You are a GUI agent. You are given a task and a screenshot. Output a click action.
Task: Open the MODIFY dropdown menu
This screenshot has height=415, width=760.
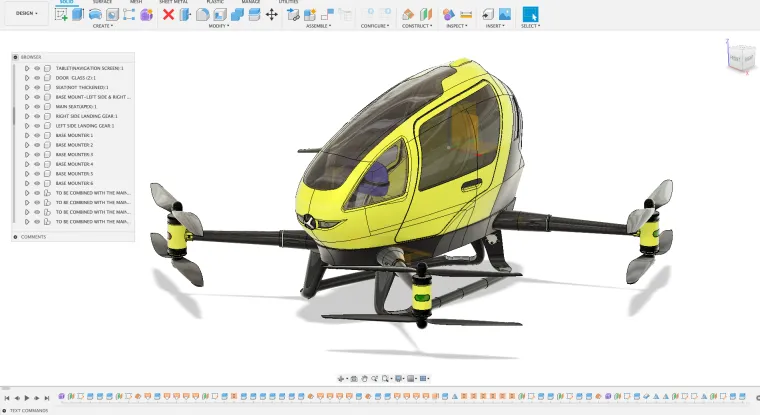[217, 26]
